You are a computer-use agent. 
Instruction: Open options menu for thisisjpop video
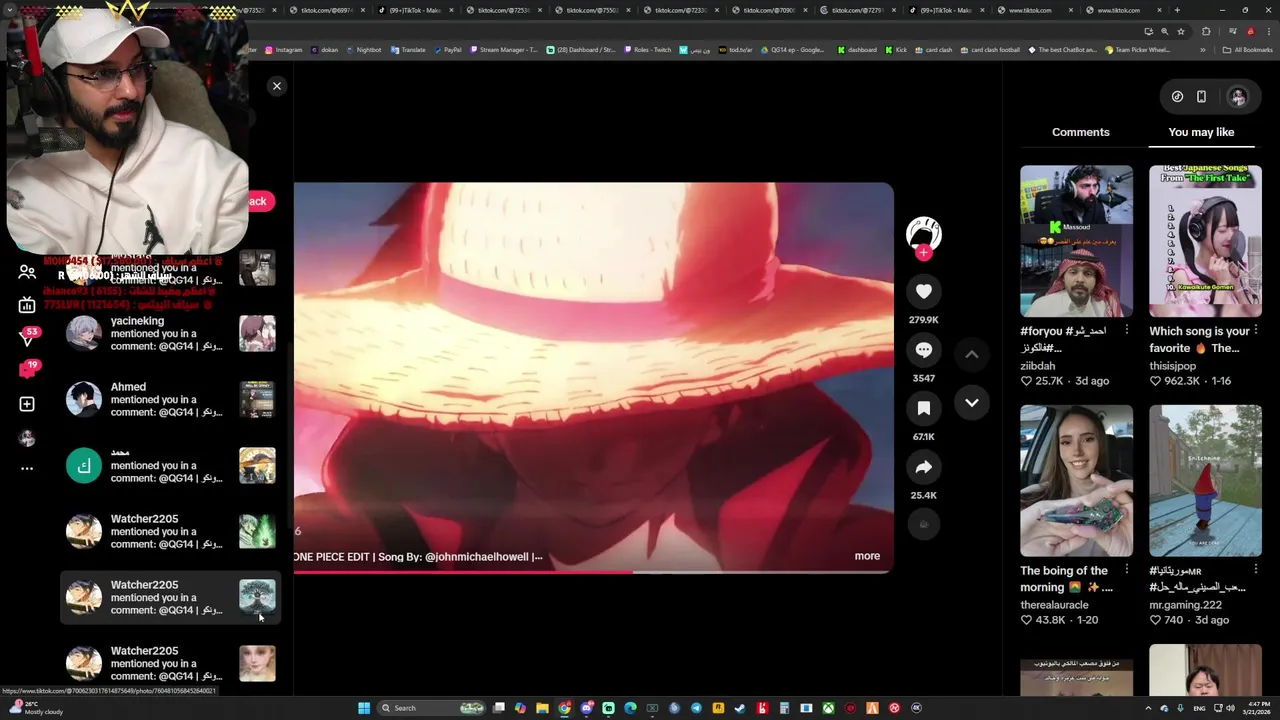[1256, 330]
